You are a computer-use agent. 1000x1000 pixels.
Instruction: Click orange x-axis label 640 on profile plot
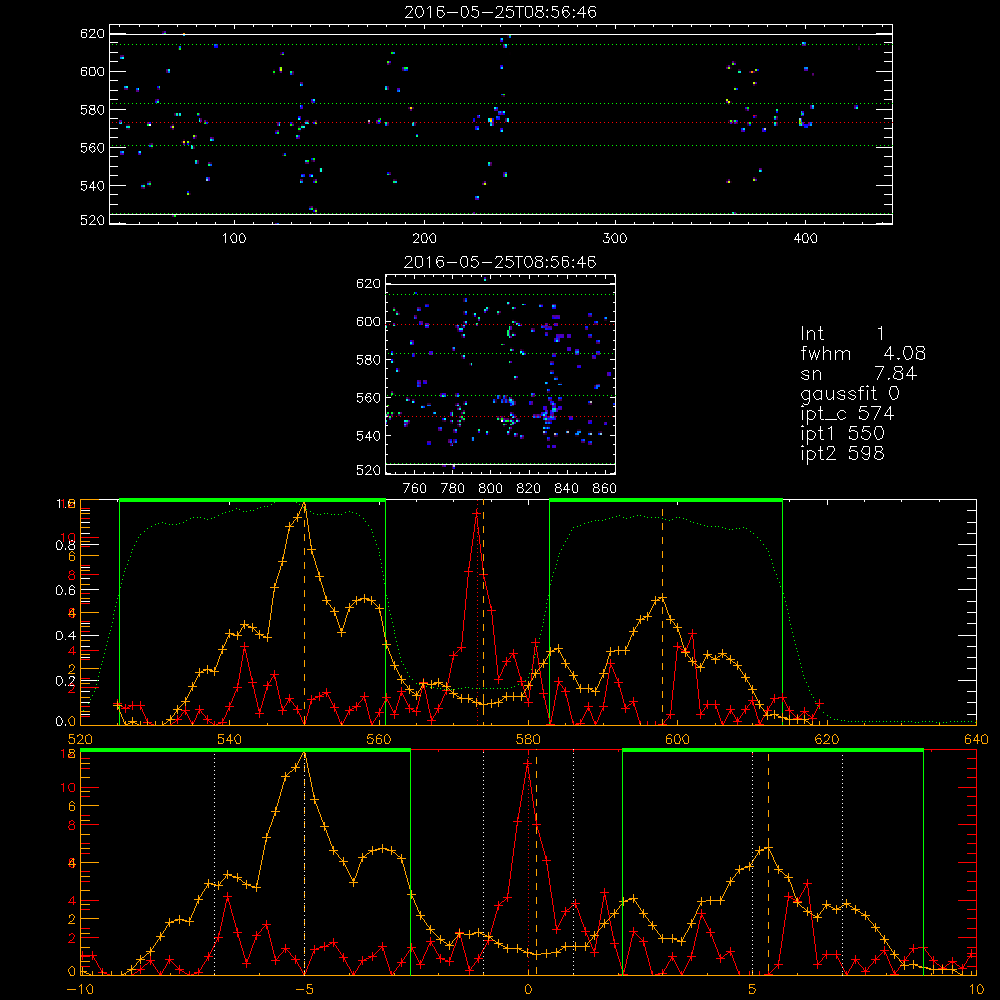pos(976,739)
